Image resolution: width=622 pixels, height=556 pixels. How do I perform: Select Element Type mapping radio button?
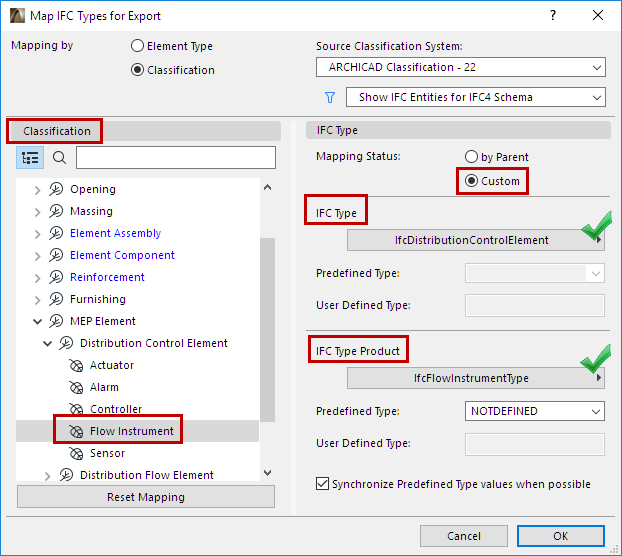click(137, 46)
